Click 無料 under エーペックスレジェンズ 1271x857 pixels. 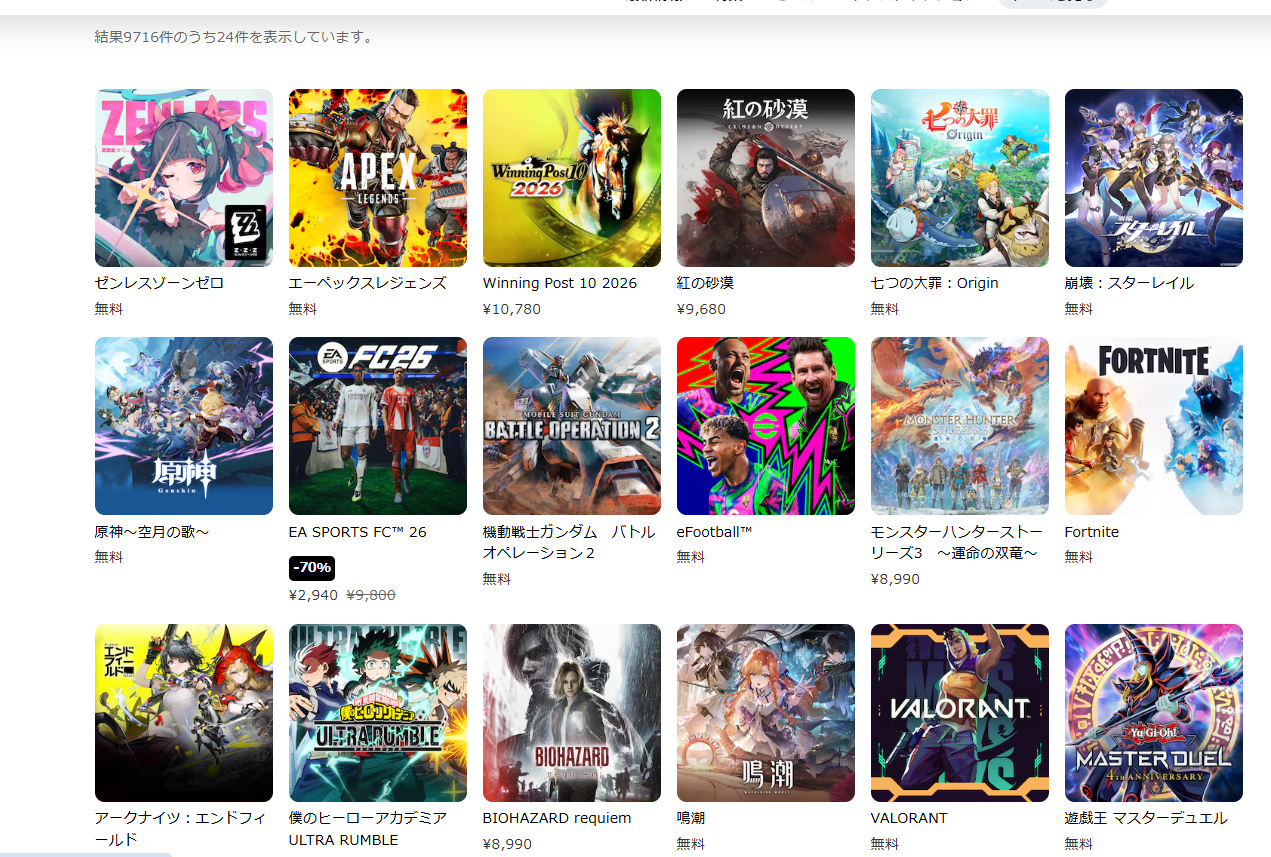[303, 309]
